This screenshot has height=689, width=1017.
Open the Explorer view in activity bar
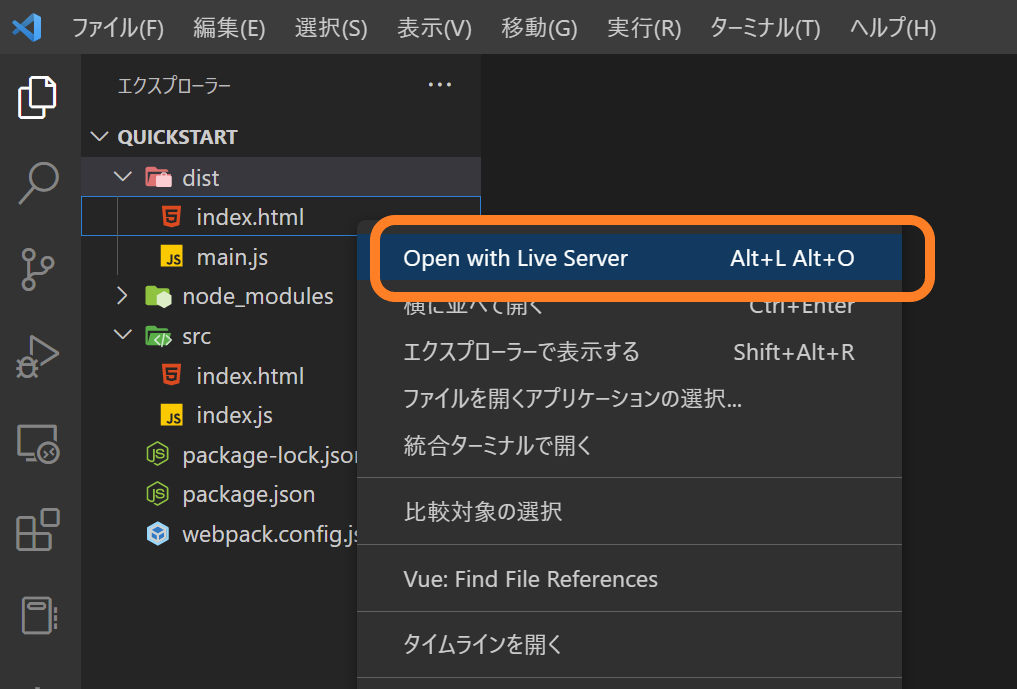pos(37,98)
